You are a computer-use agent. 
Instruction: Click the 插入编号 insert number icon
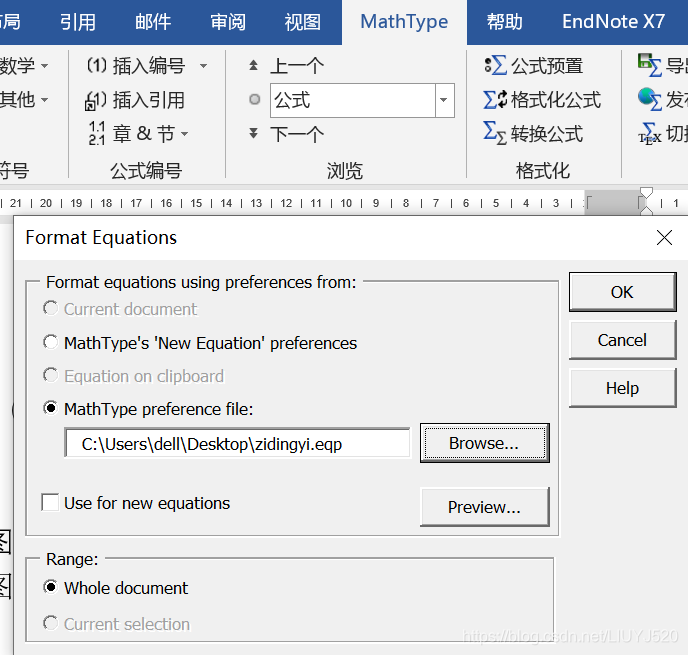(x=97, y=66)
